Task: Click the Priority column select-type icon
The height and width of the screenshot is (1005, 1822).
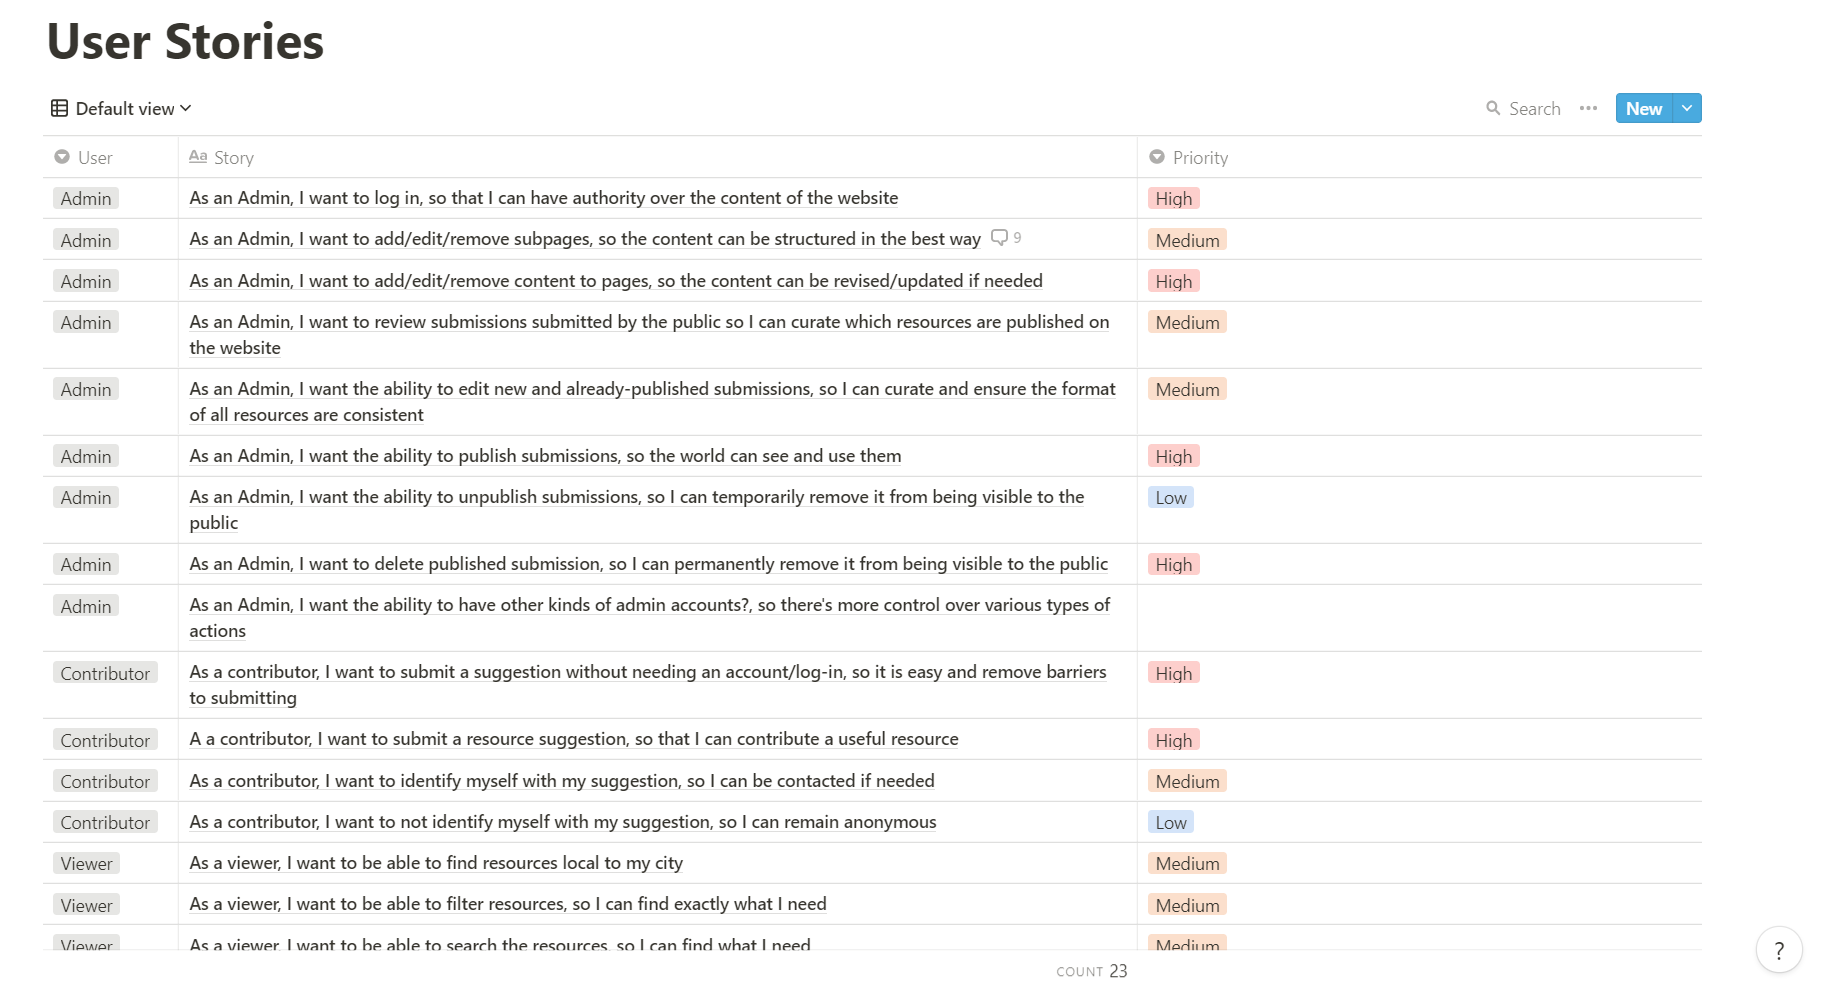Action: pos(1157,157)
